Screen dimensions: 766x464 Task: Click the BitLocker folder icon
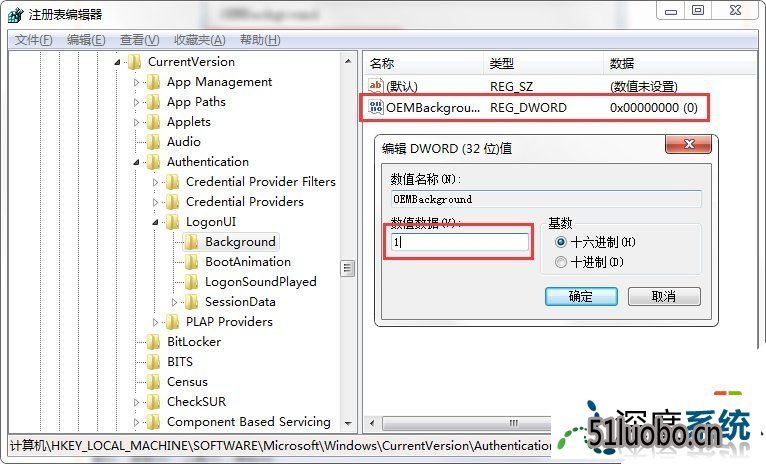153,341
